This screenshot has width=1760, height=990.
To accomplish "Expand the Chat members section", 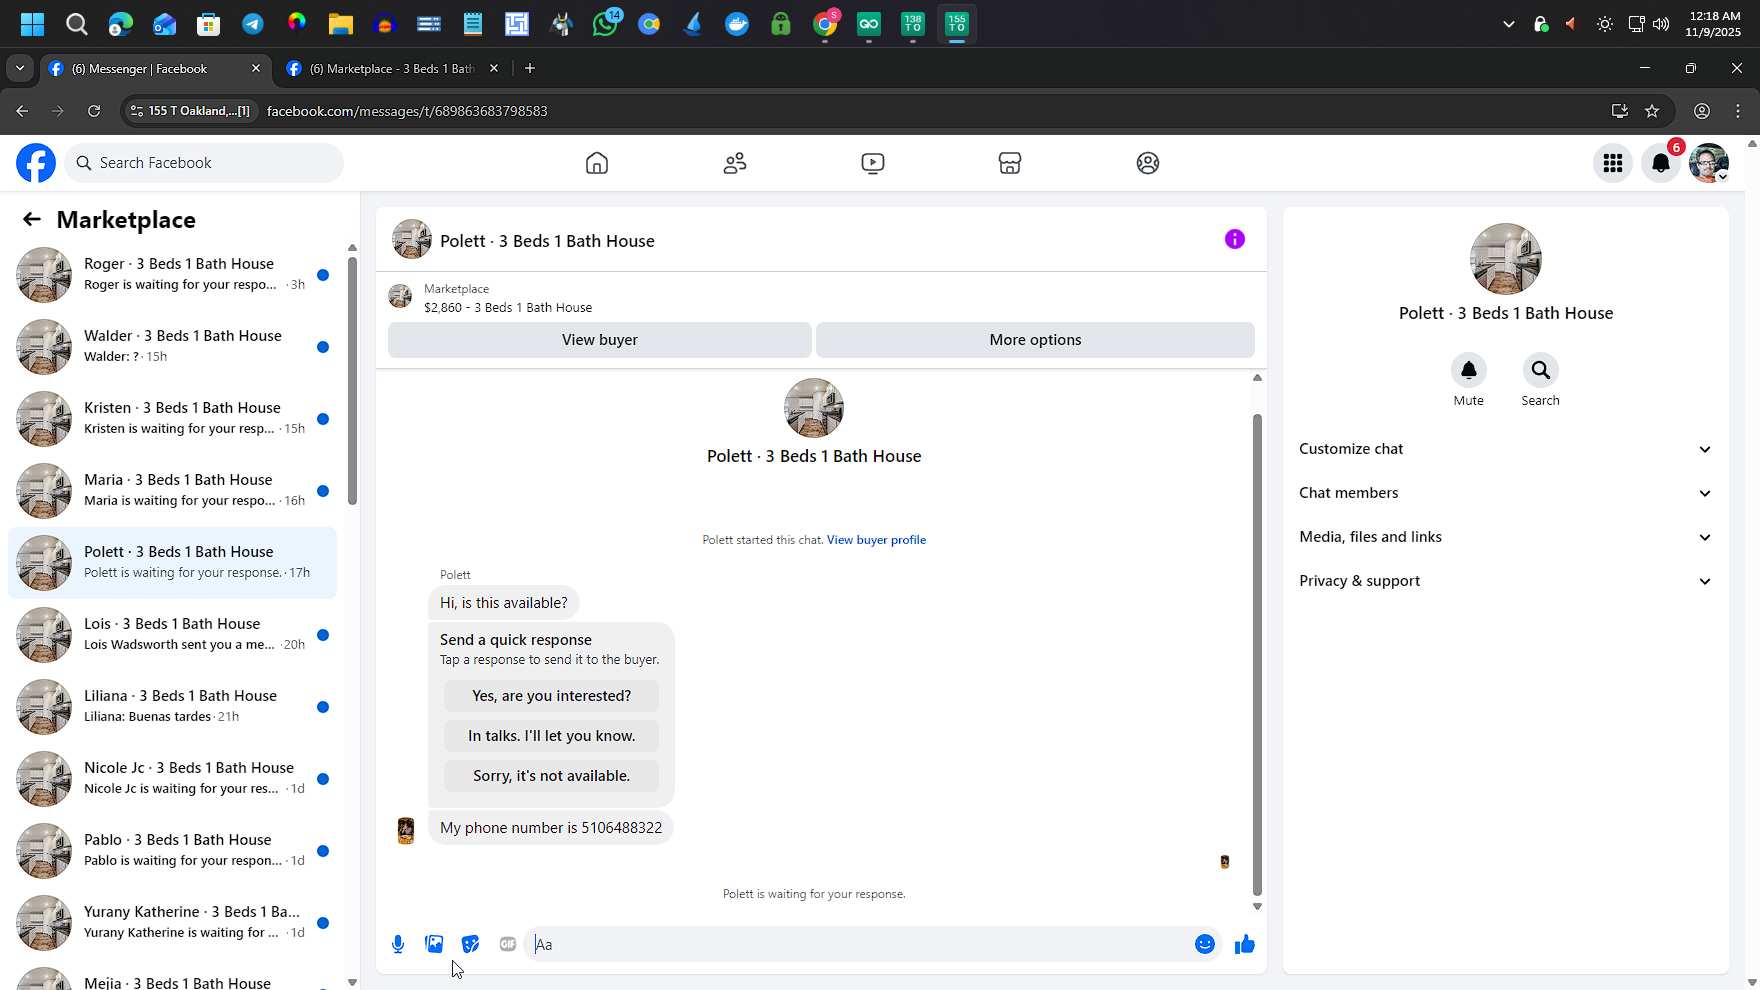I will tap(1505, 493).
